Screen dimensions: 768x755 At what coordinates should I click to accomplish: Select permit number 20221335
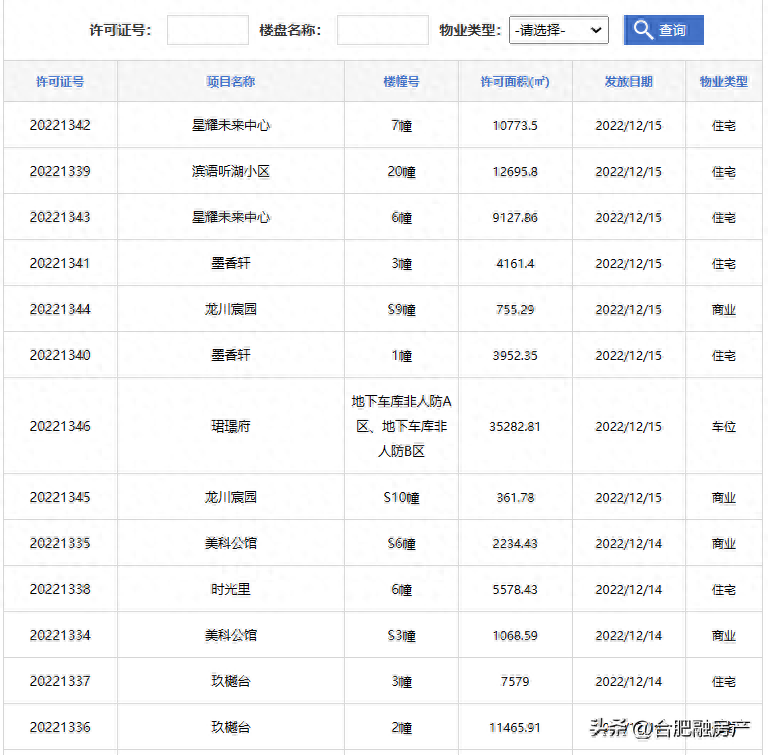[x=60, y=543]
